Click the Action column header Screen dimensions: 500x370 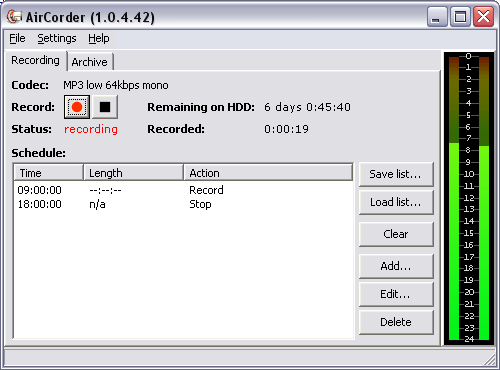[x=268, y=173]
